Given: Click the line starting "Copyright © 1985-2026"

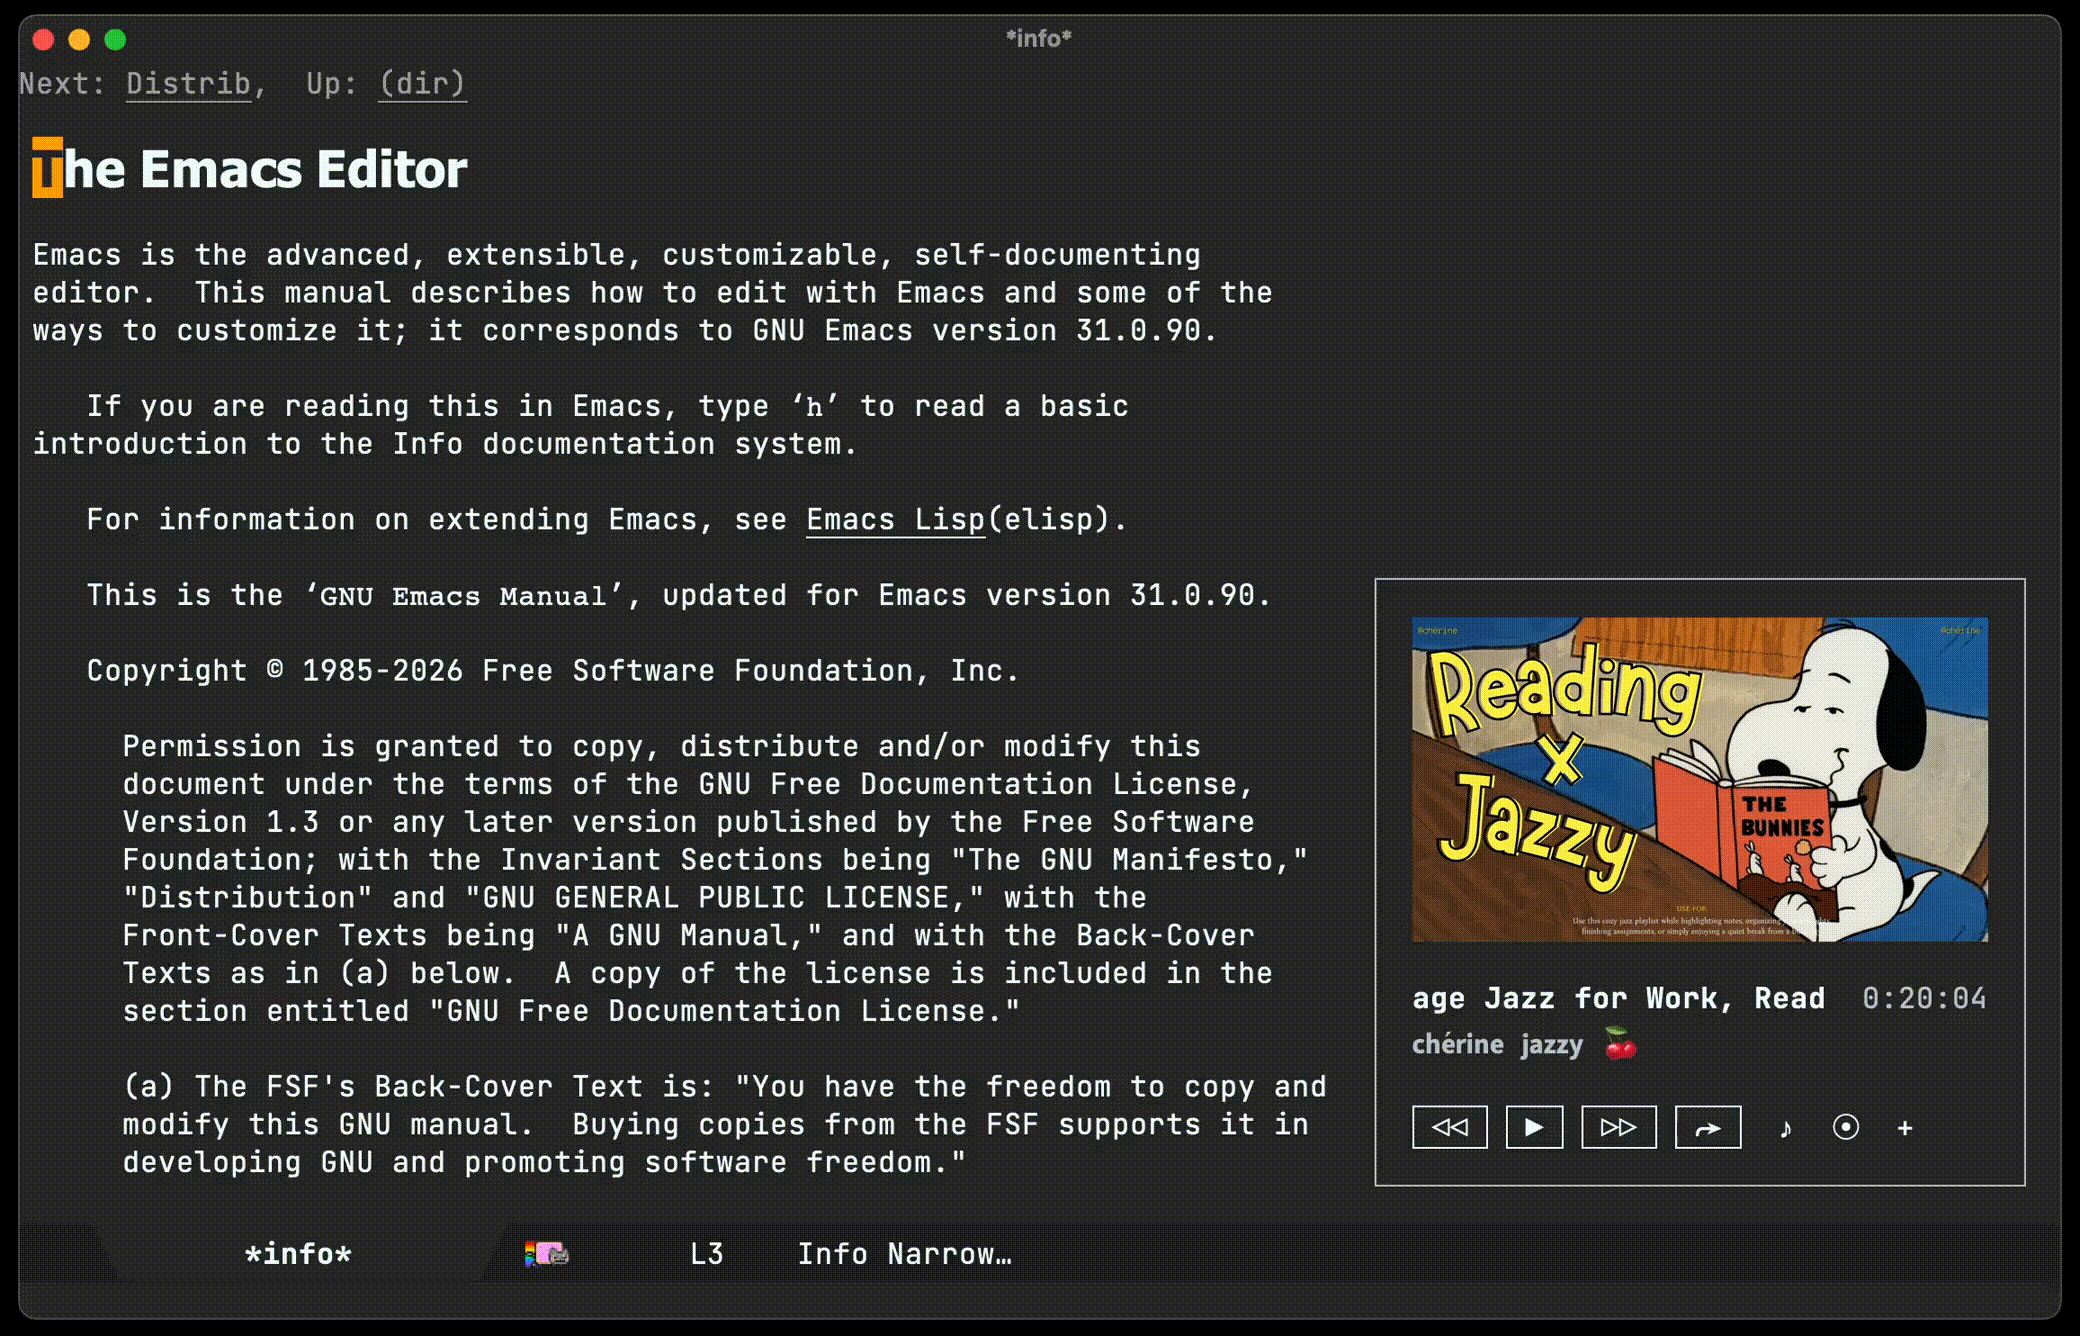Looking at the screenshot, I should coord(552,670).
